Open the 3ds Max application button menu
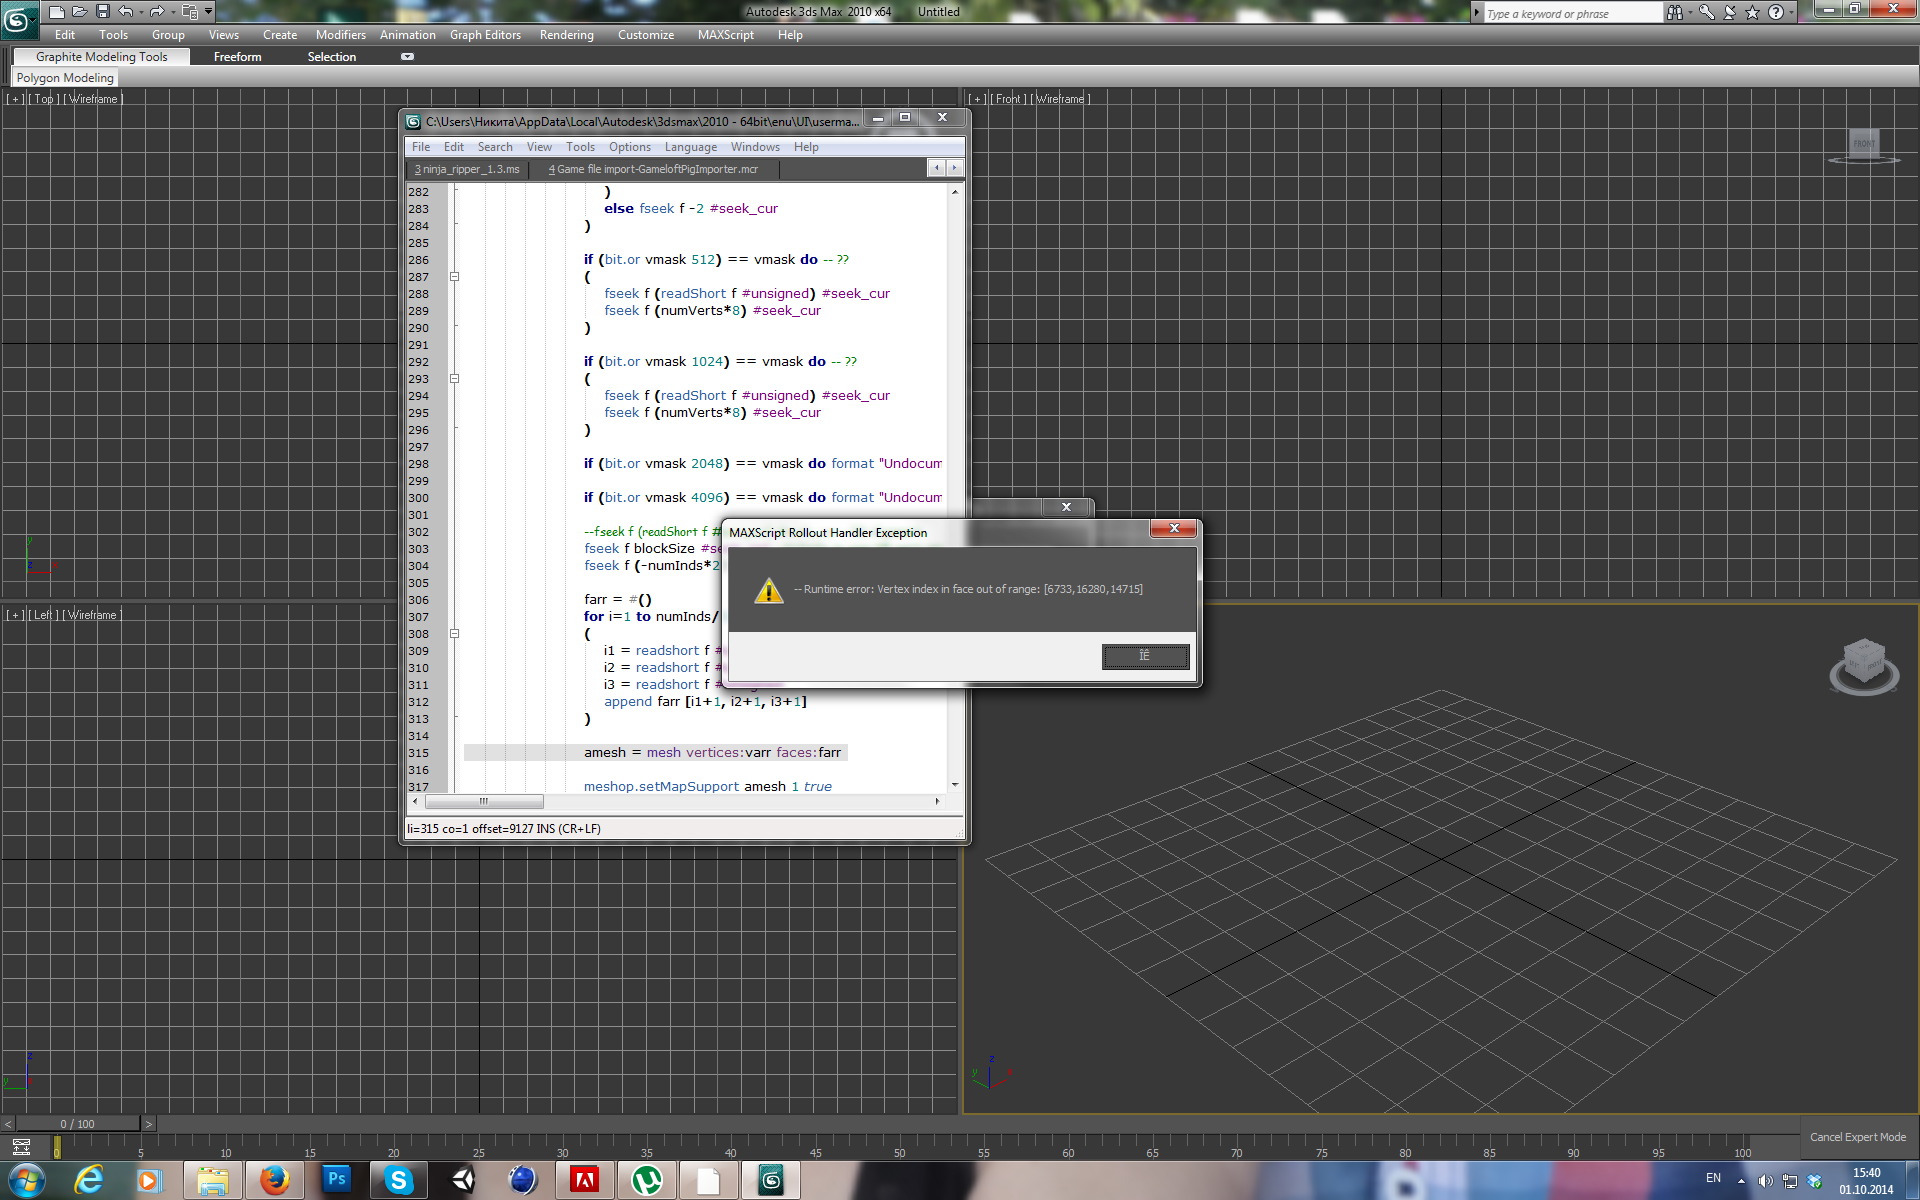 (19, 19)
